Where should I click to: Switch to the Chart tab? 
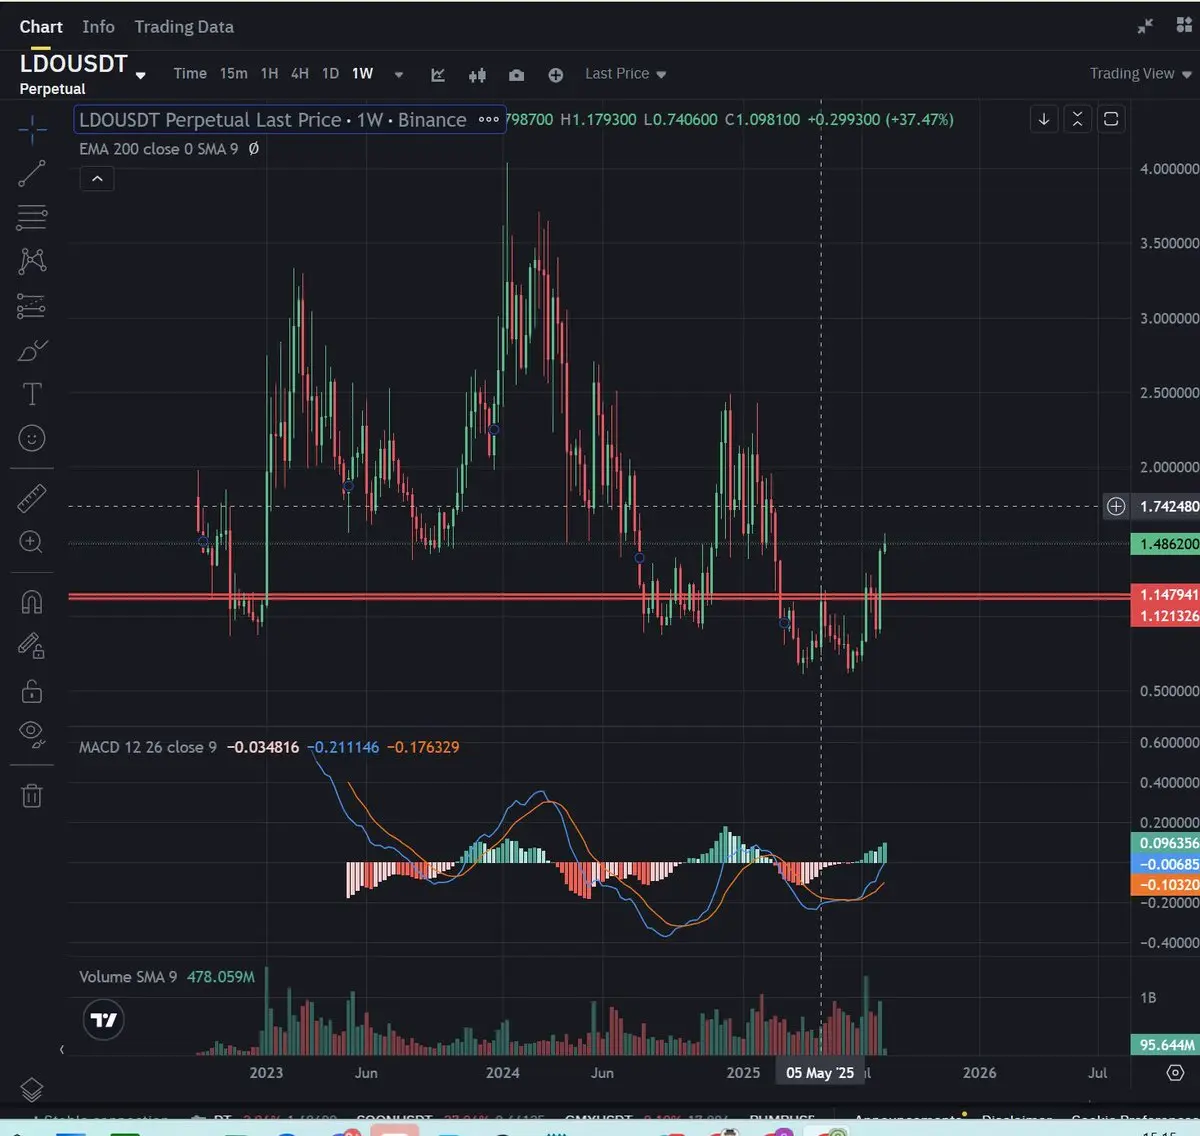click(x=41, y=27)
